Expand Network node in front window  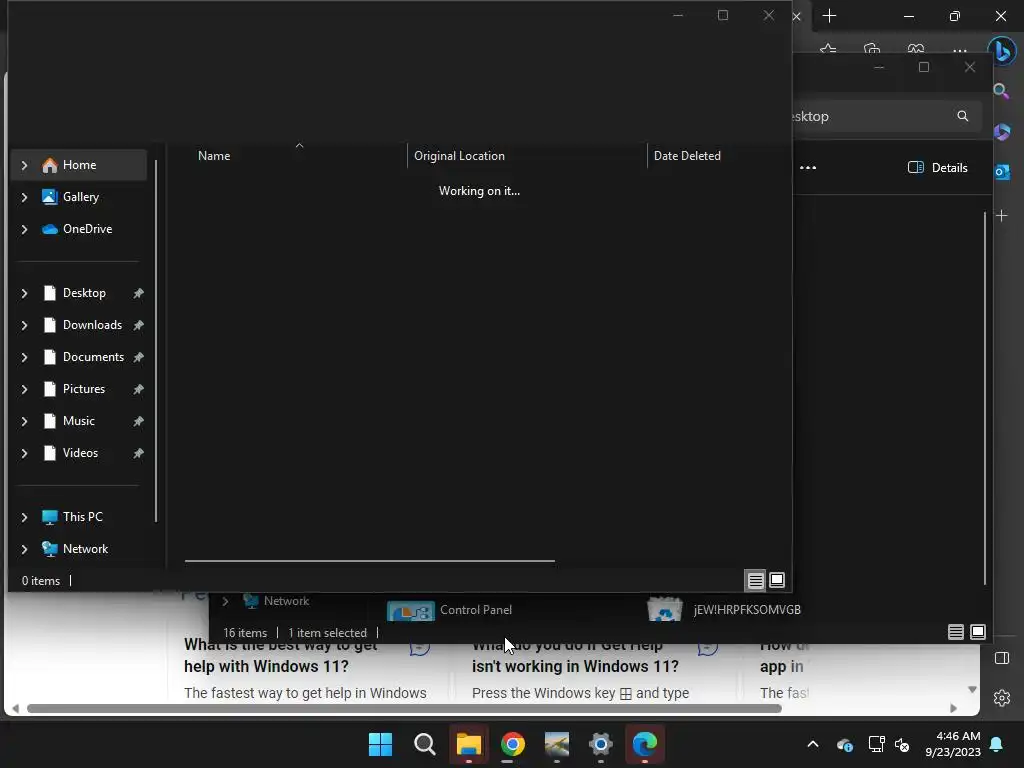click(24, 549)
